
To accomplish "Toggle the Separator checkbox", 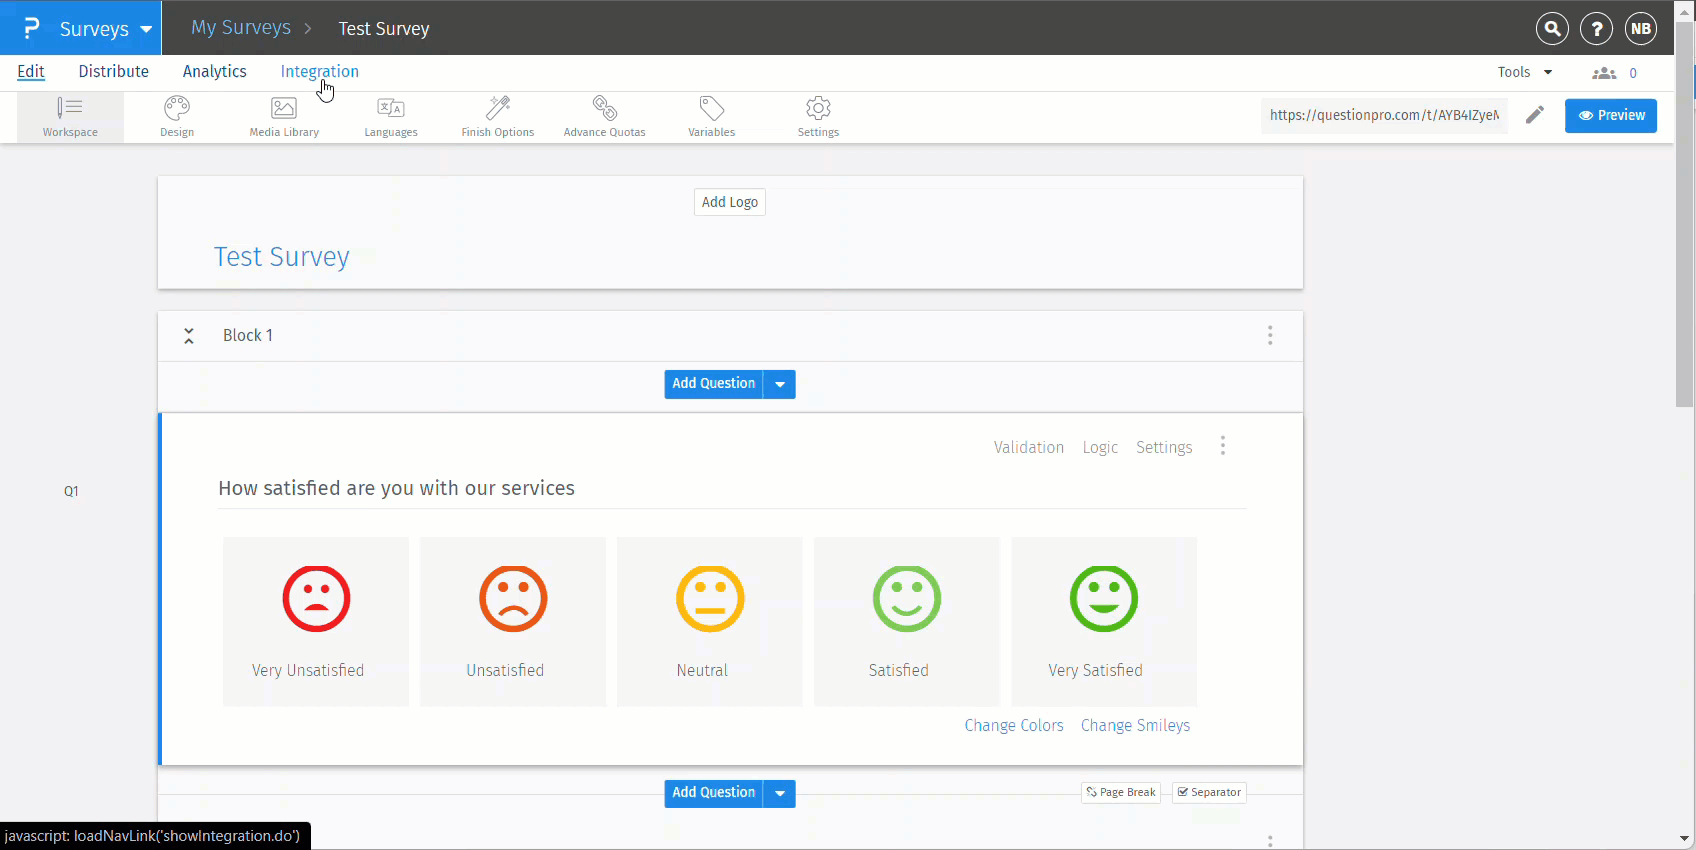I will pos(1209,793).
